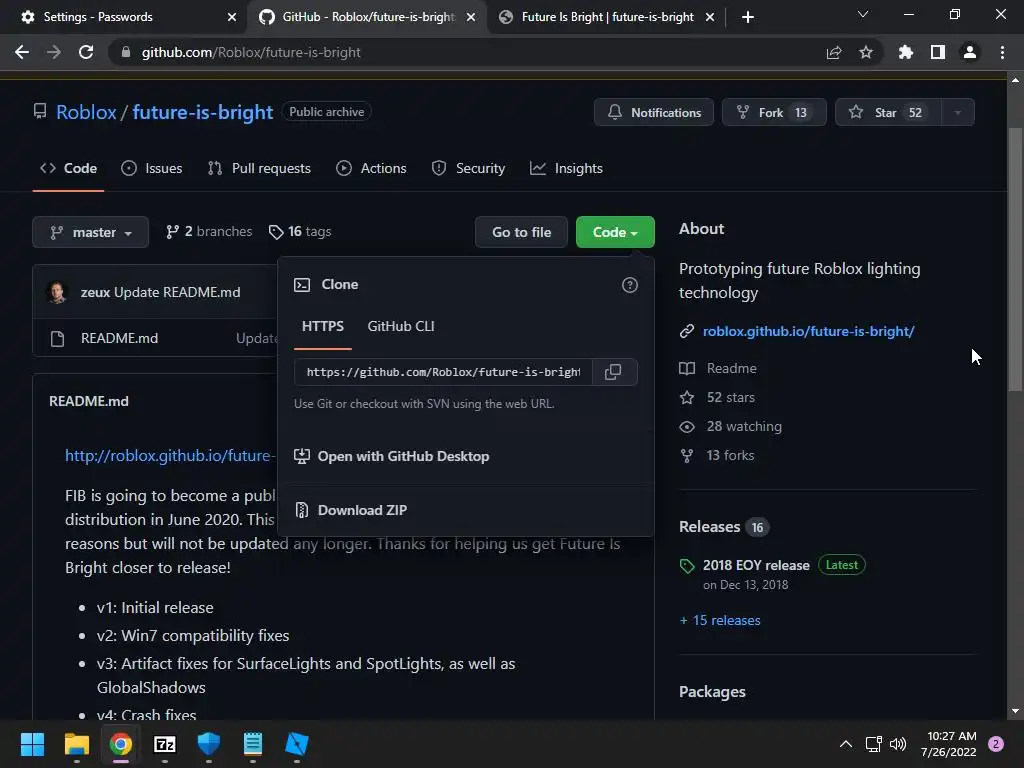Jump to Readme in About section
Viewport: 1024px width, 768px height.
pos(731,368)
